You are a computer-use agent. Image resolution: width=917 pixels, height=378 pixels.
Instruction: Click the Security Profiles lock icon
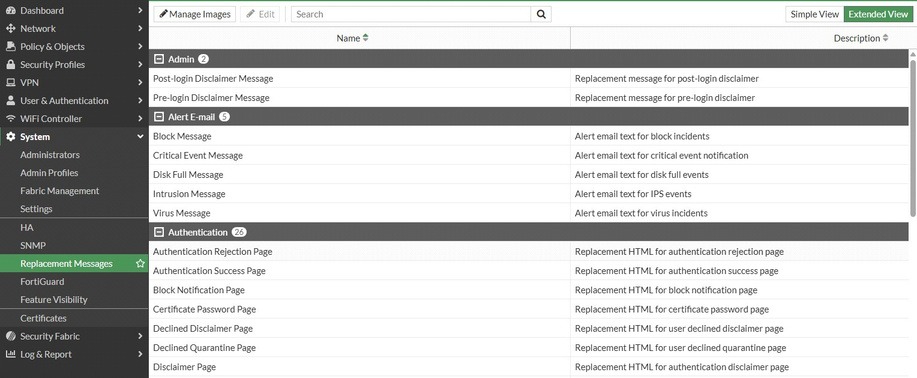[x=11, y=64]
